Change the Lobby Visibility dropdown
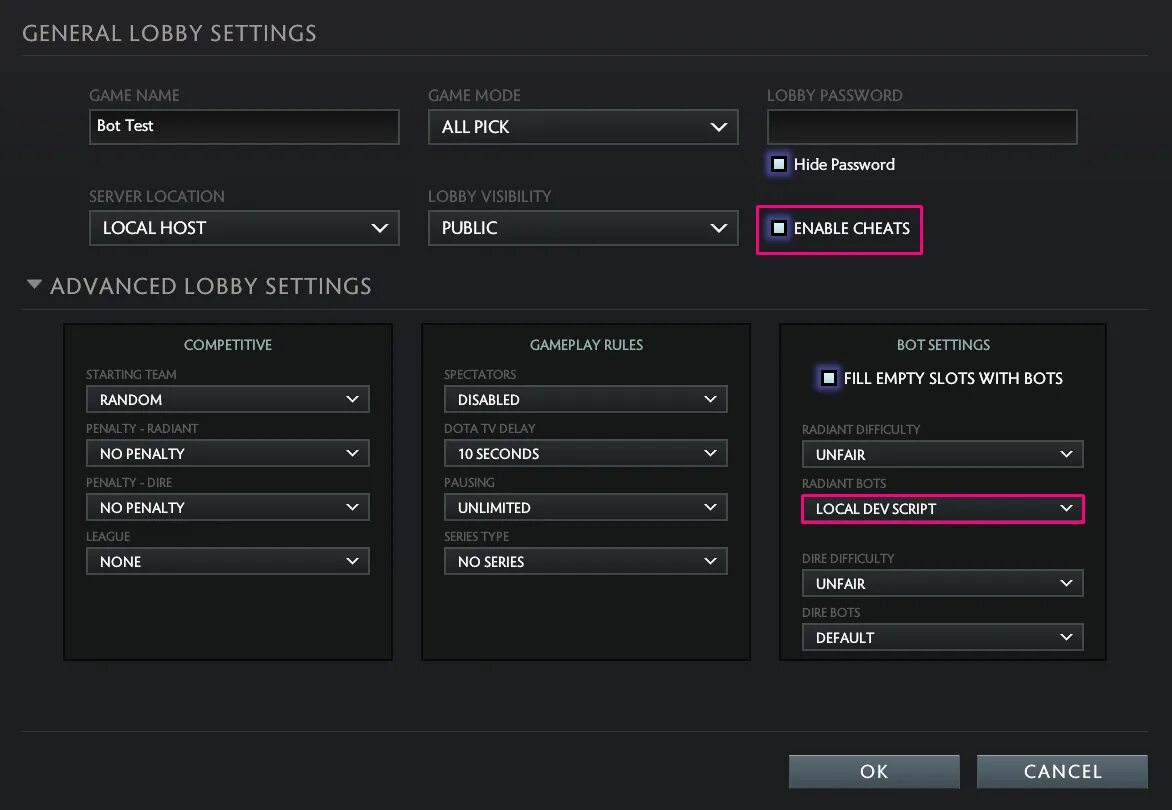This screenshot has width=1172, height=810. click(x=583, y=228)
